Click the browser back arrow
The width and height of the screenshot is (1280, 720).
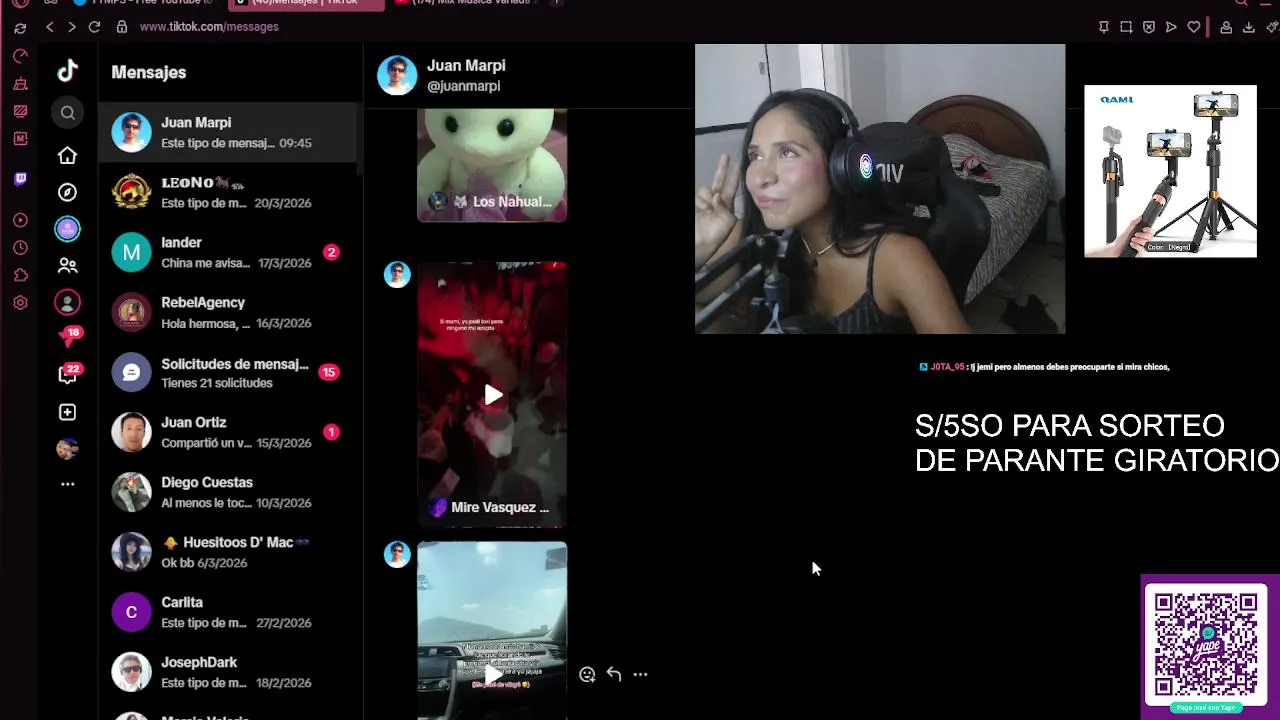[49, 27]
